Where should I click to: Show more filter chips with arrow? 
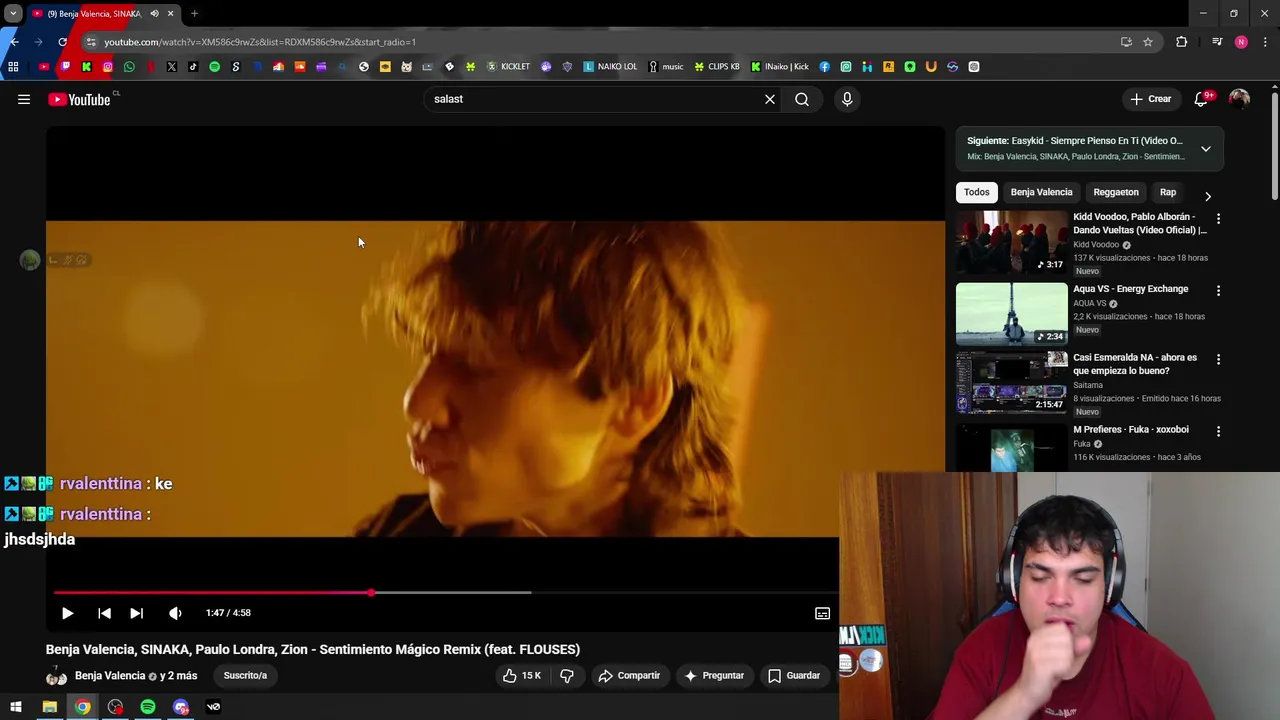(1208, 197)
